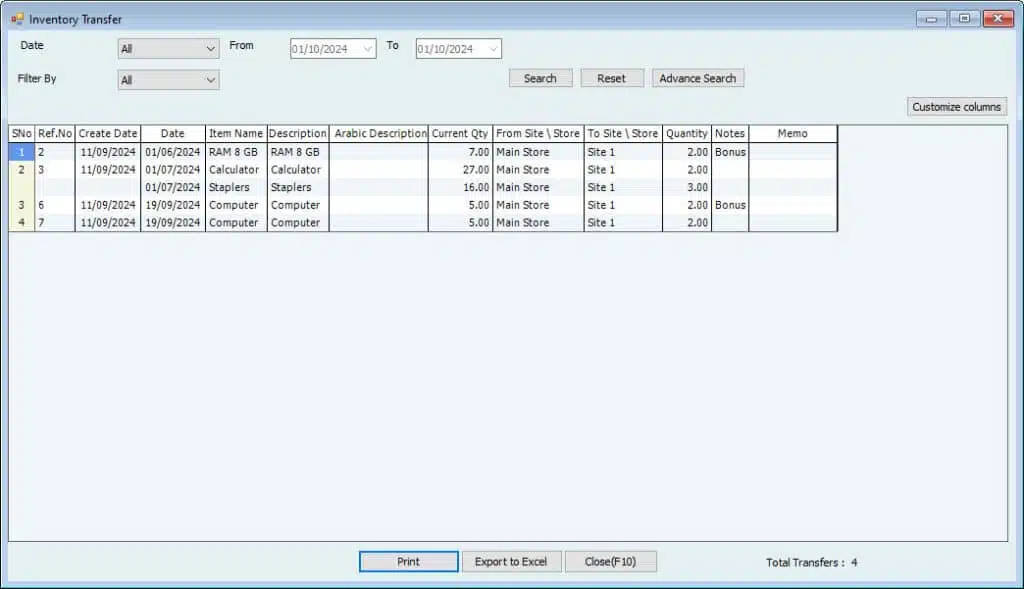
Task: Select row header SNo 3
Action: click(22, 205)
